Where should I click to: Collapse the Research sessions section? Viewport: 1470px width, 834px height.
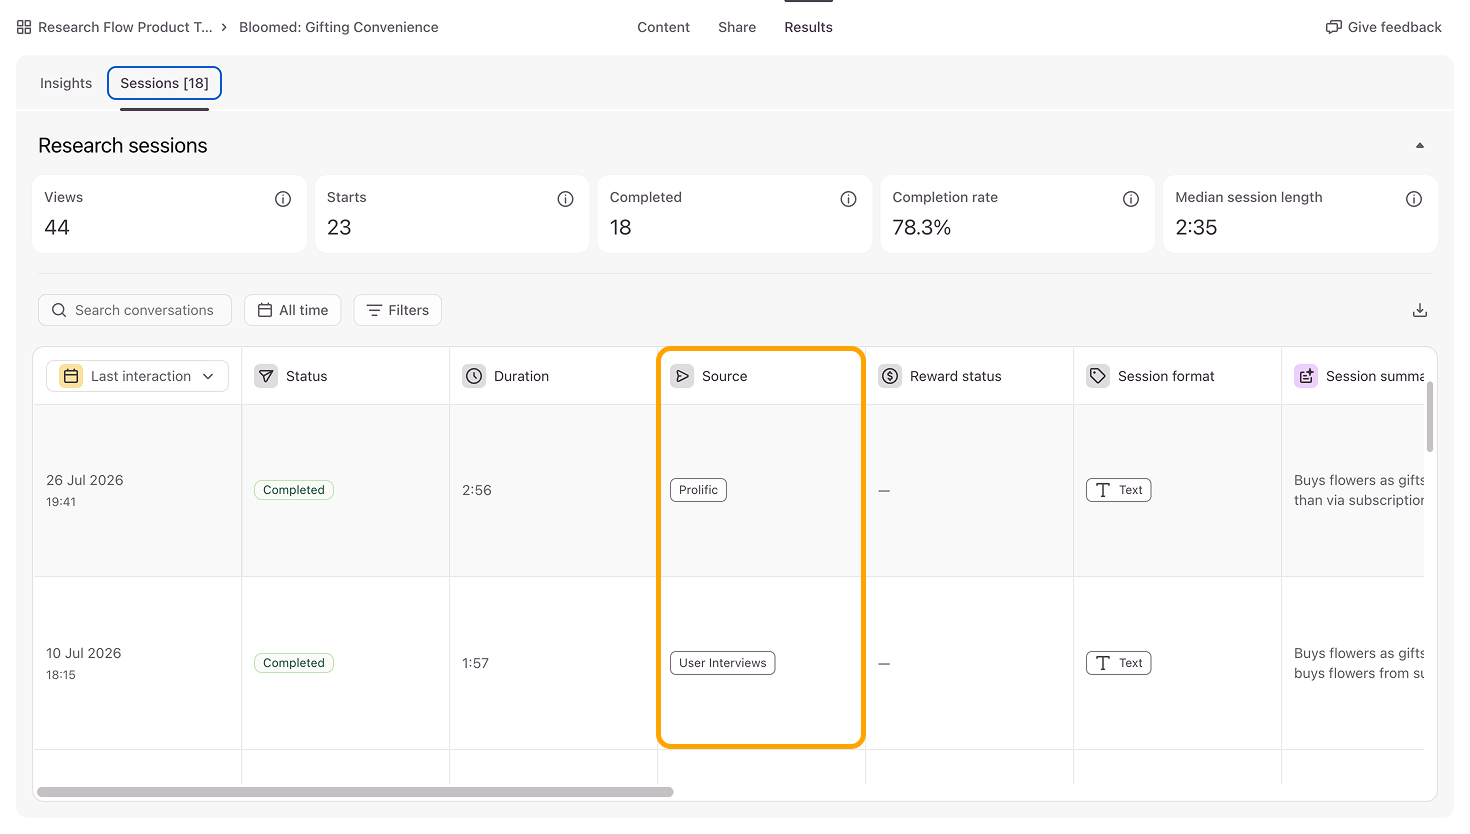pyautogui.click(x=1419, y=146)
